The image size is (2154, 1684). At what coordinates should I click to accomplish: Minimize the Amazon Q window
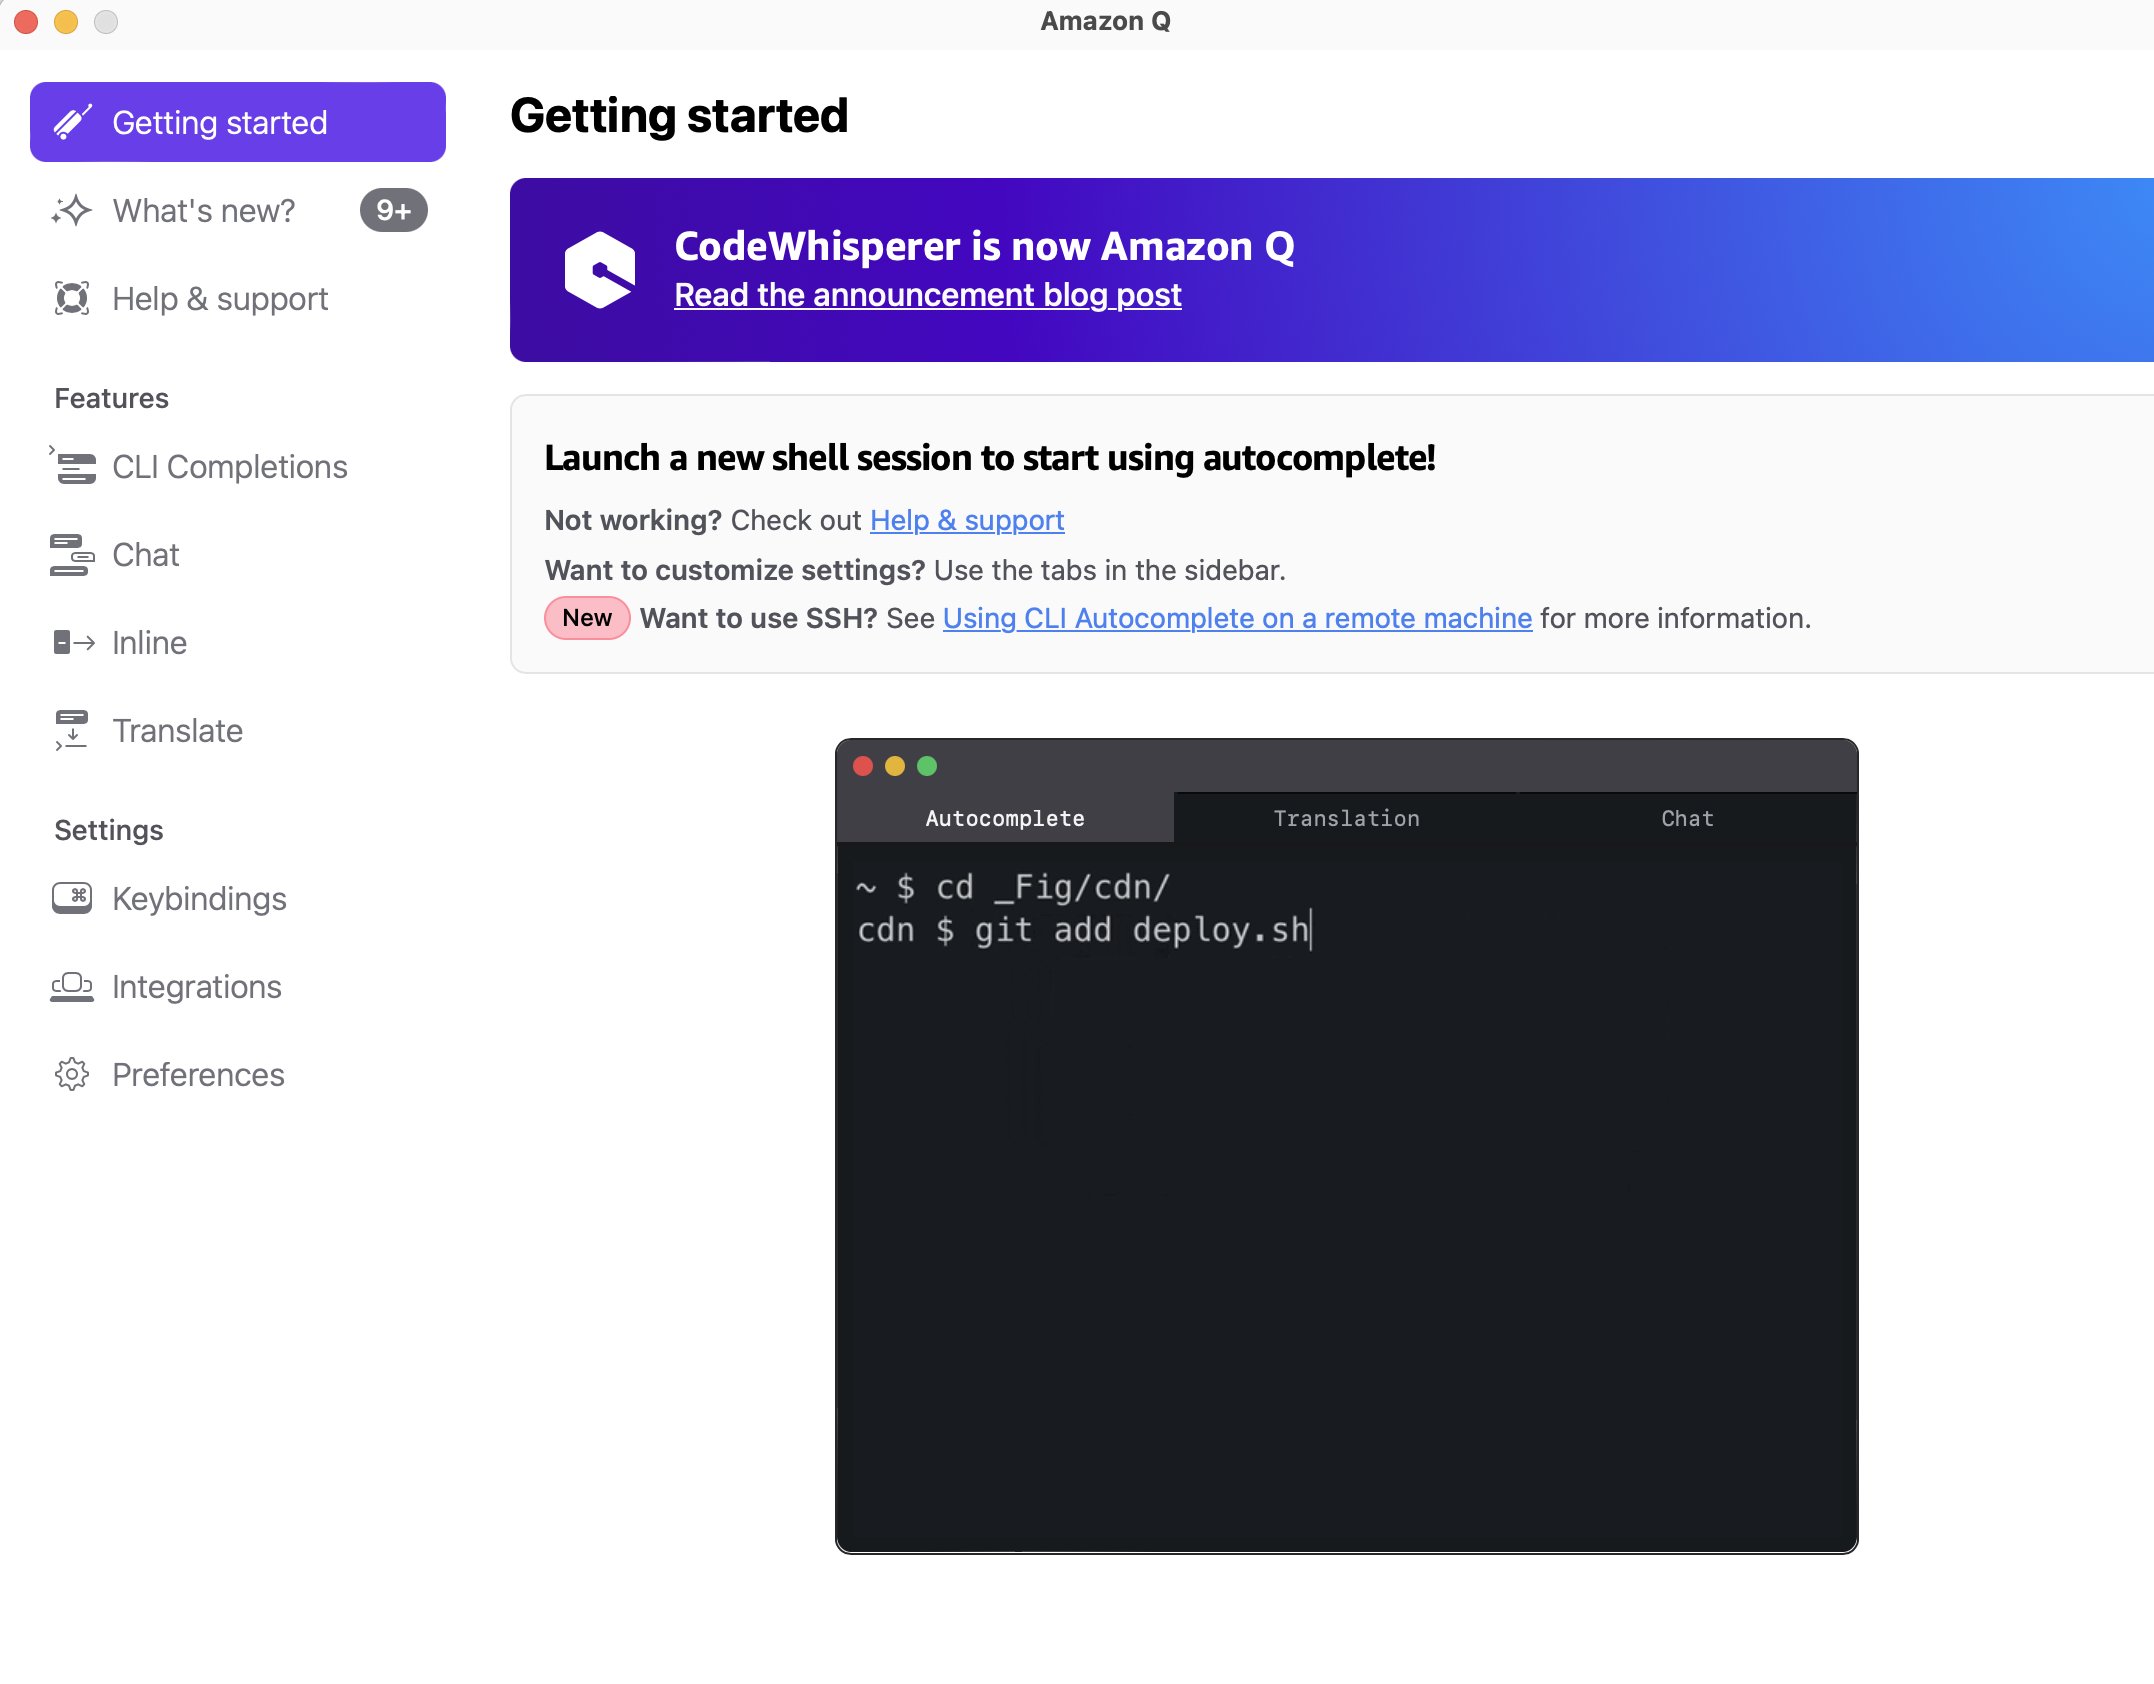pos(66,21)
